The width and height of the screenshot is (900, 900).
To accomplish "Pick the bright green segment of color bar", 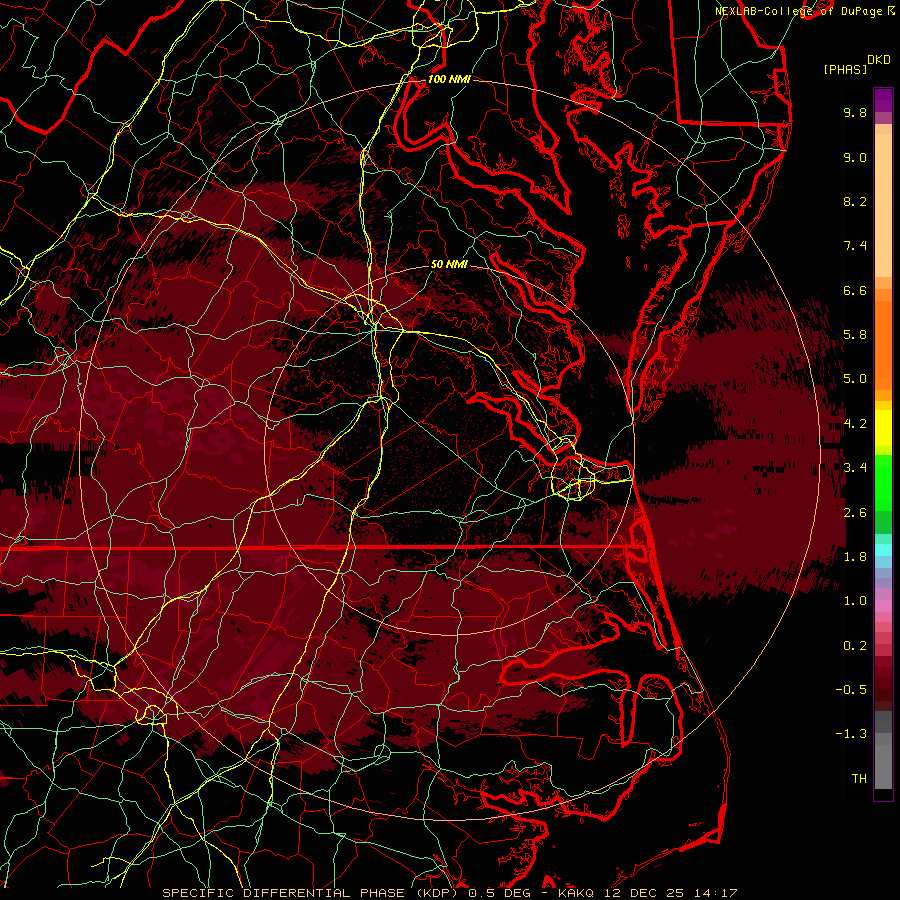I will [883, 482].
